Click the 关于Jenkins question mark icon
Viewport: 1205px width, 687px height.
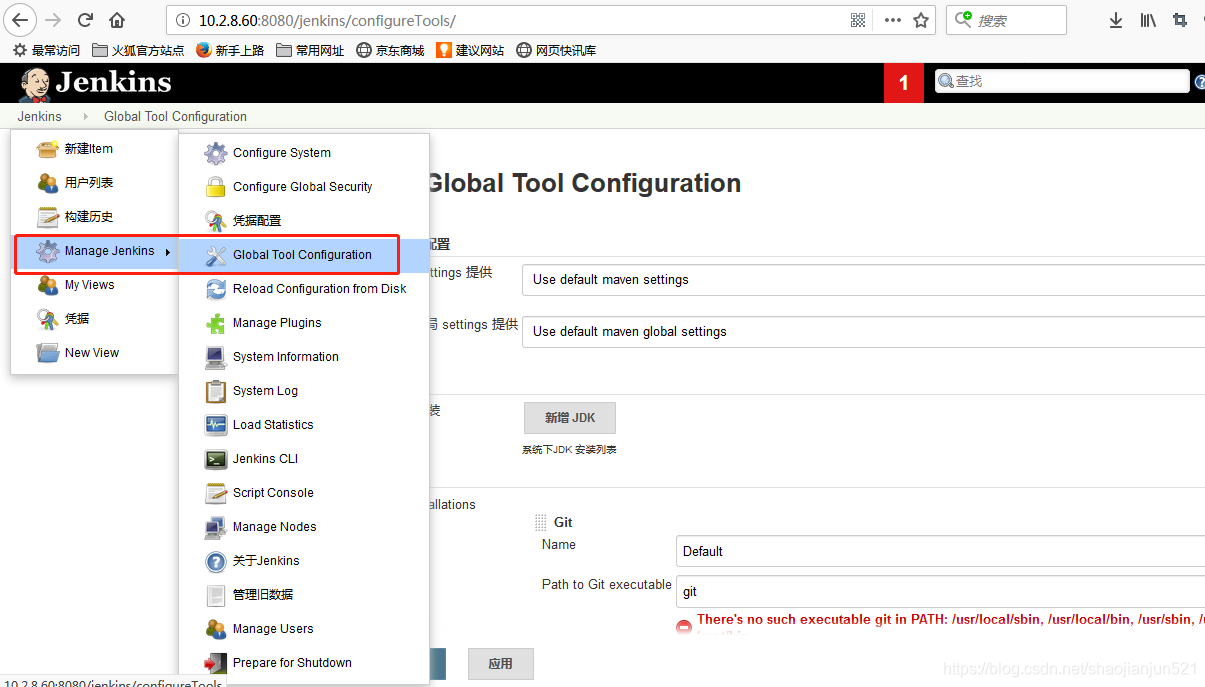point(216,561)
